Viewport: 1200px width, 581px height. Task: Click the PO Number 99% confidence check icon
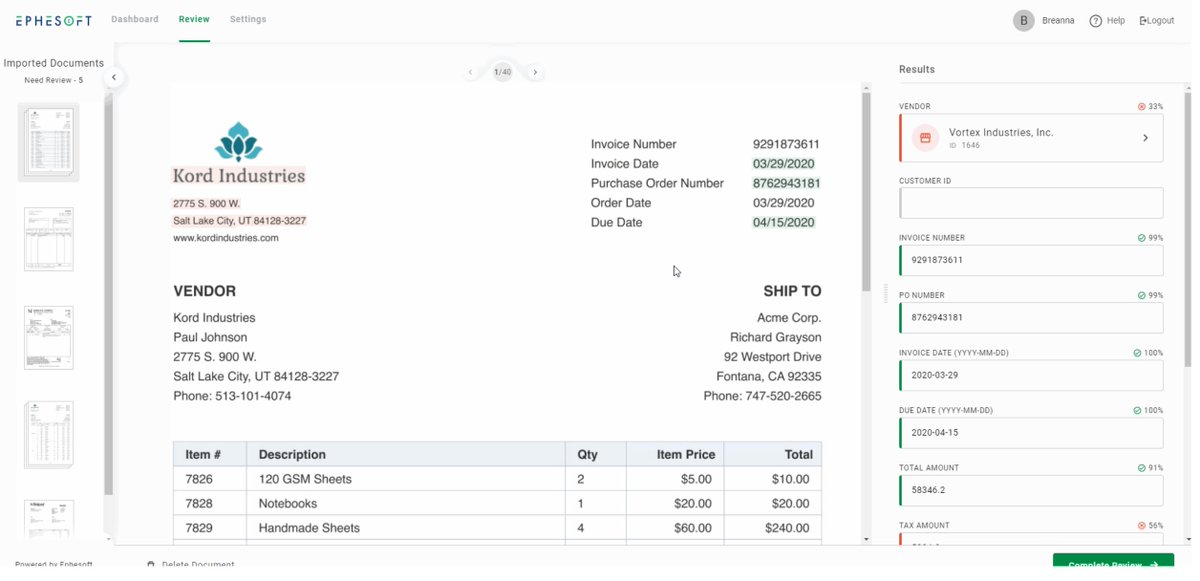click(x=1141, y=296)
